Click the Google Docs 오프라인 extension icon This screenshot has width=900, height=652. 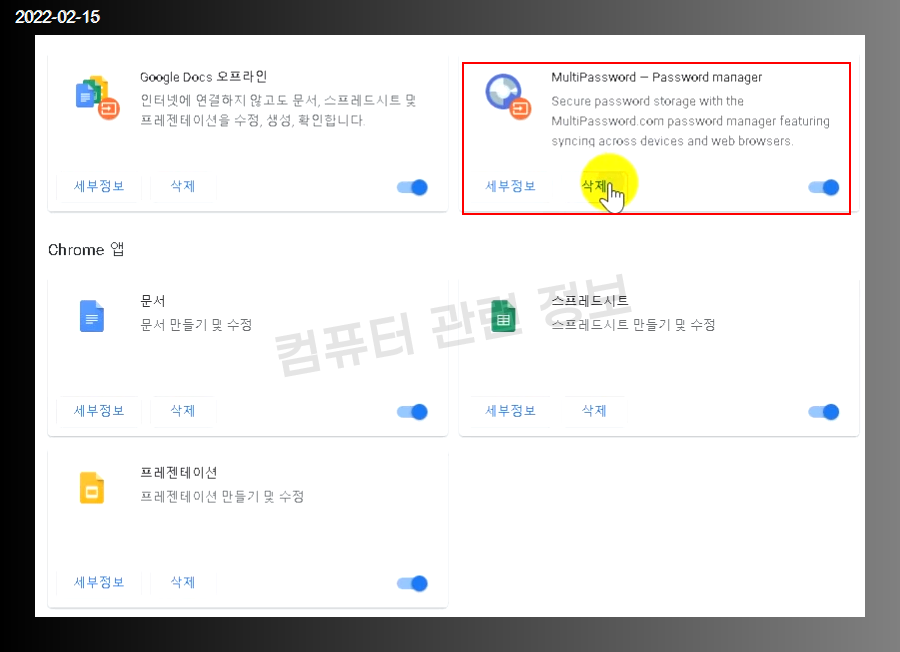tap(97, 97)
